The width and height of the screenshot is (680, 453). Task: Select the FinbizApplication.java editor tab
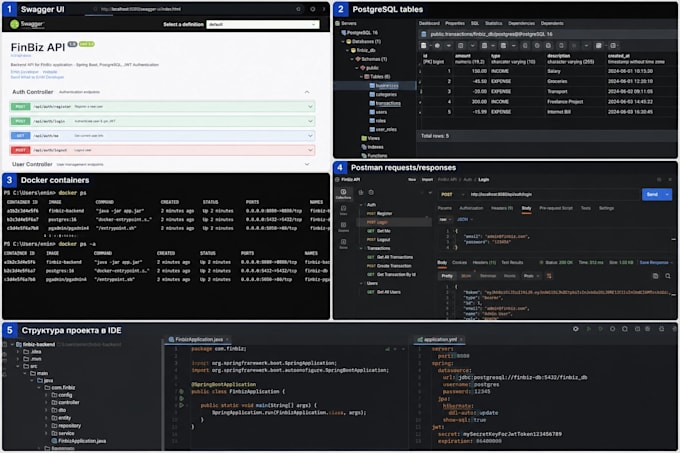coord(199,339)
